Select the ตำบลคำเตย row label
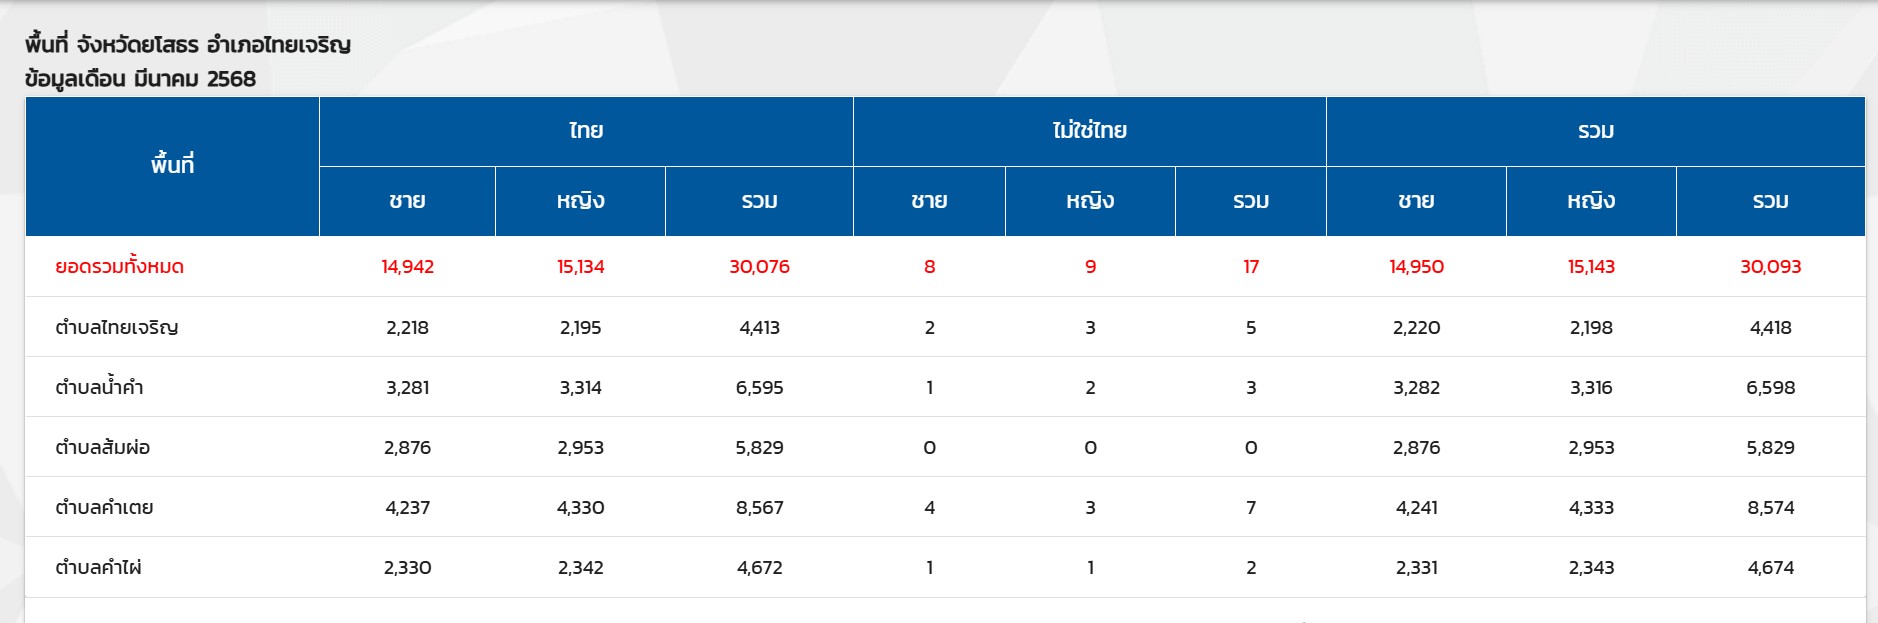 click(x=104, y=507)
